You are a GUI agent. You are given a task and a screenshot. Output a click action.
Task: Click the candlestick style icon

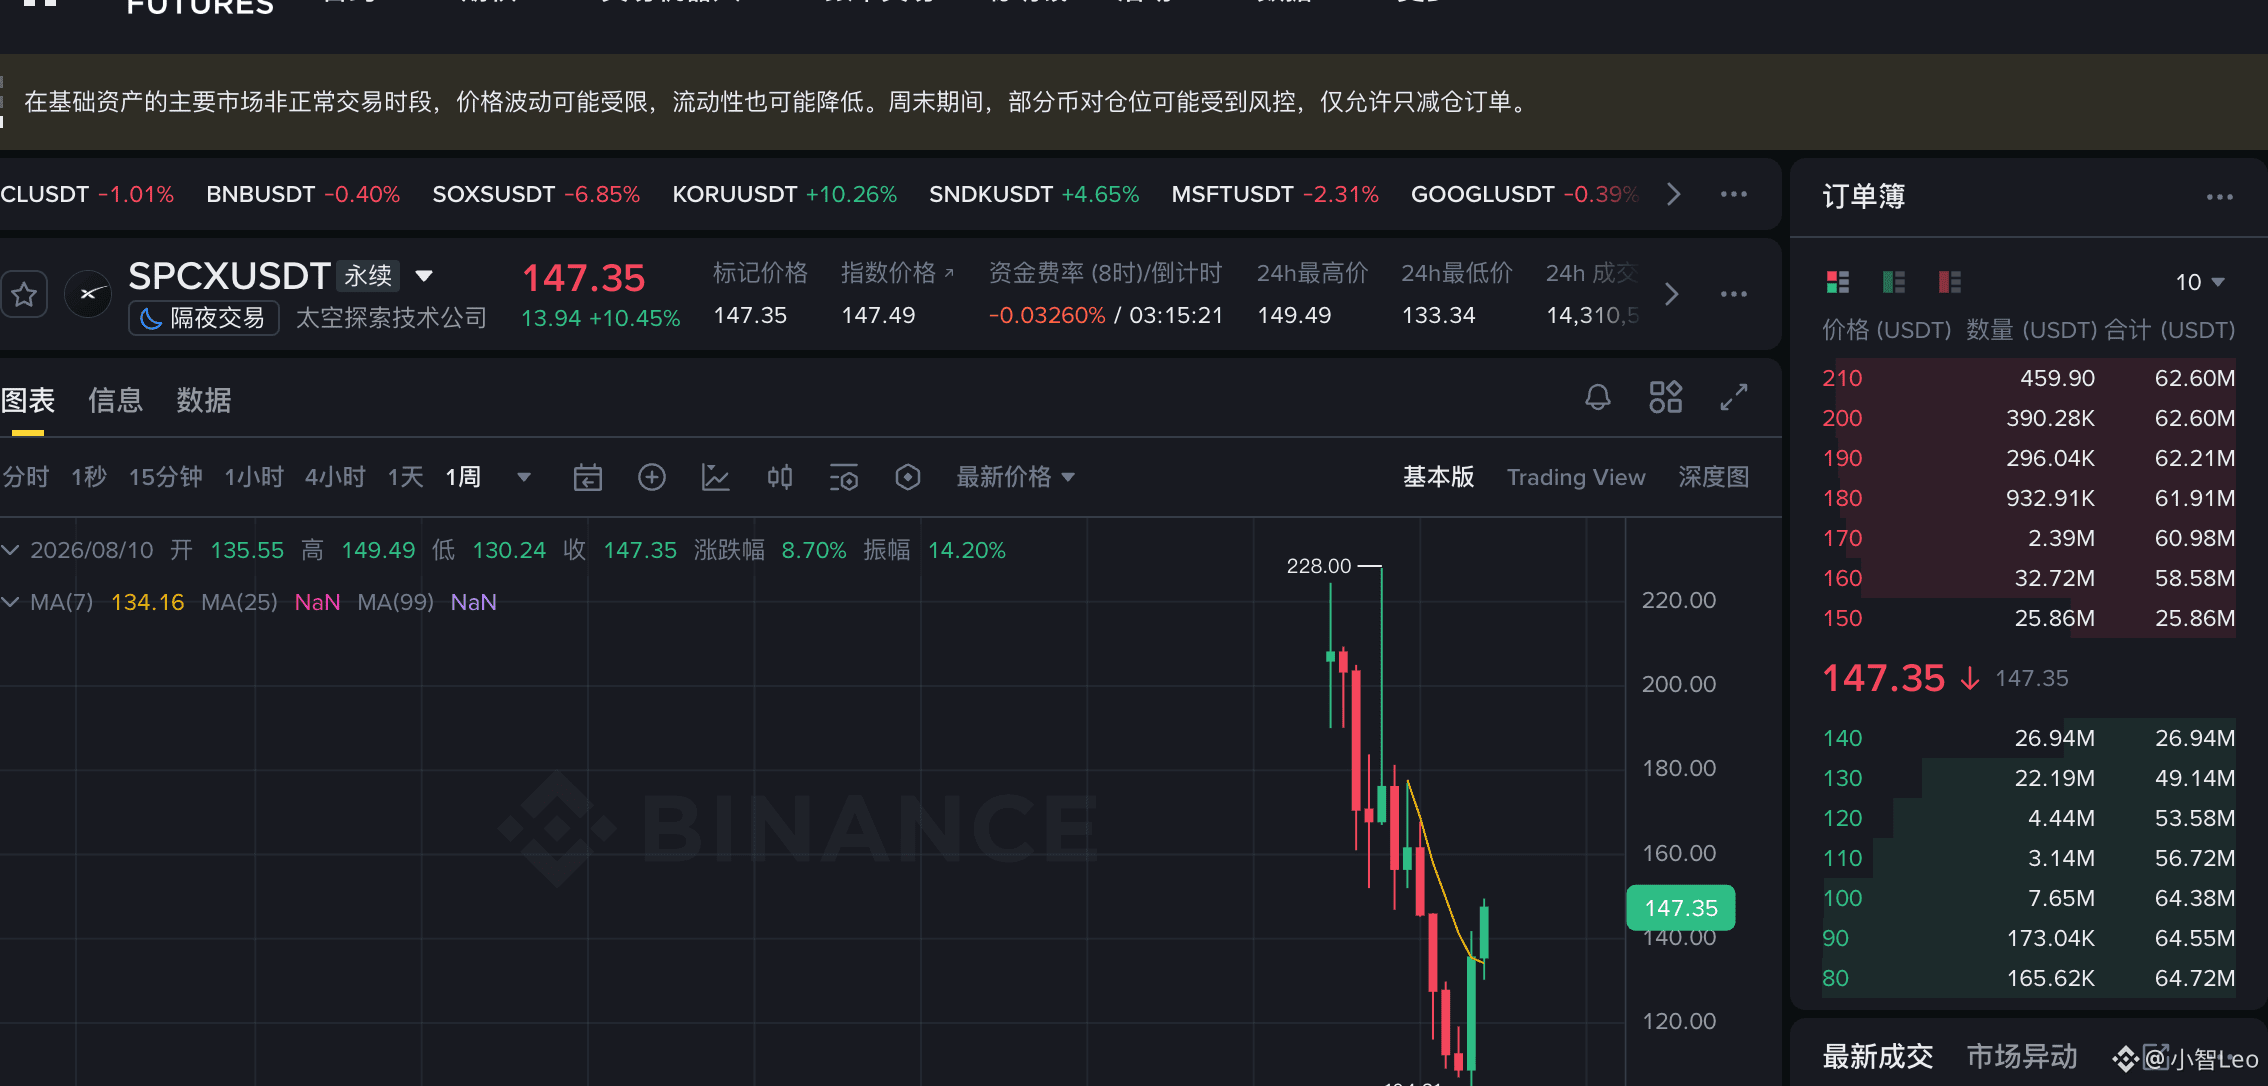coord(780,477)
